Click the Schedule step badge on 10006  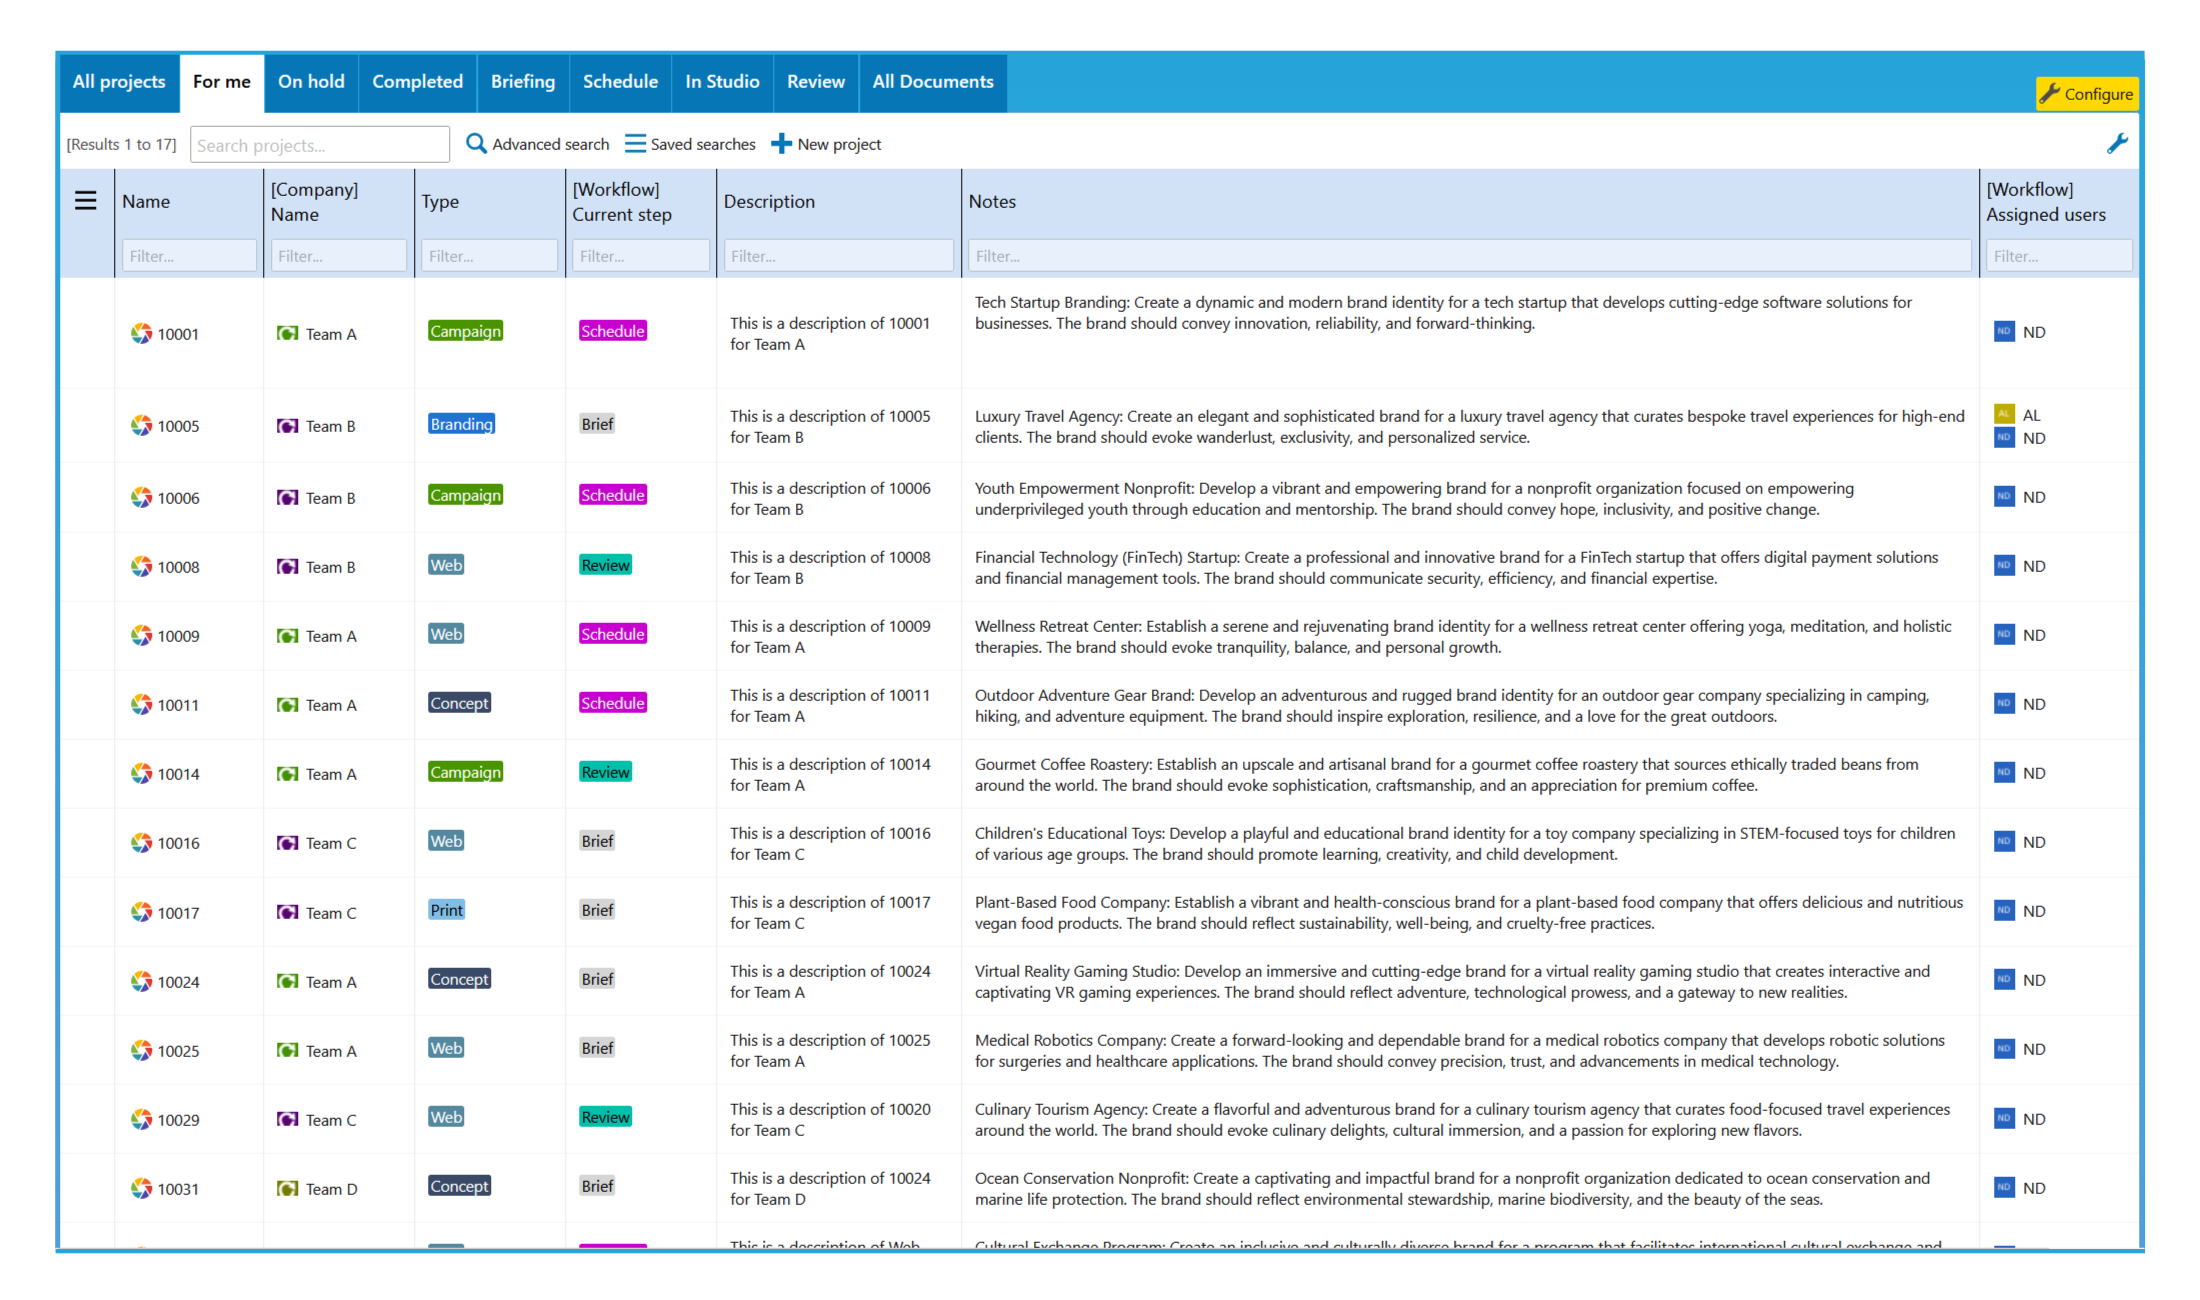tap(613, 495)
